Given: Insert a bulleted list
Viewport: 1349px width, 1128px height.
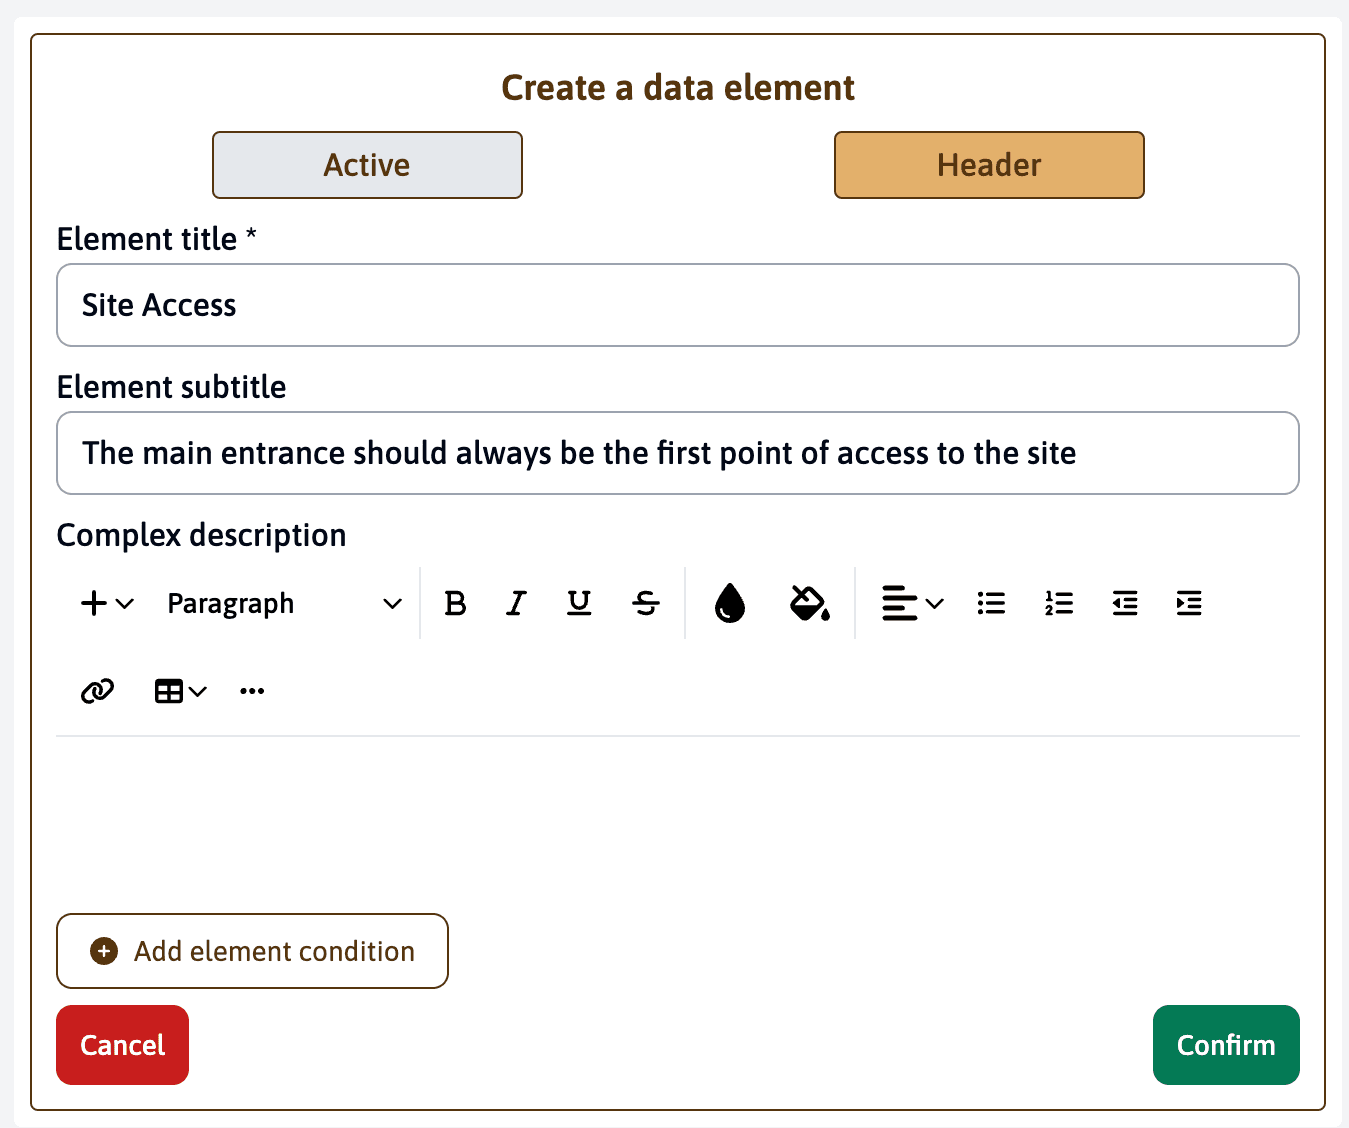Looking at the screenshot, I should tap(991, 603).
